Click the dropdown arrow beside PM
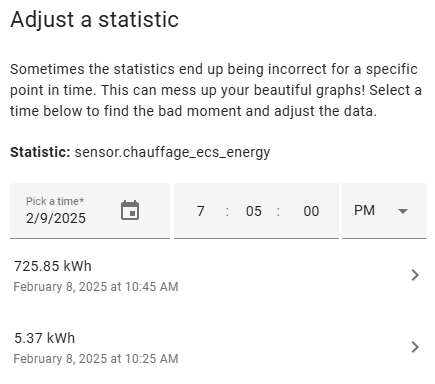 tap(403, 211)
